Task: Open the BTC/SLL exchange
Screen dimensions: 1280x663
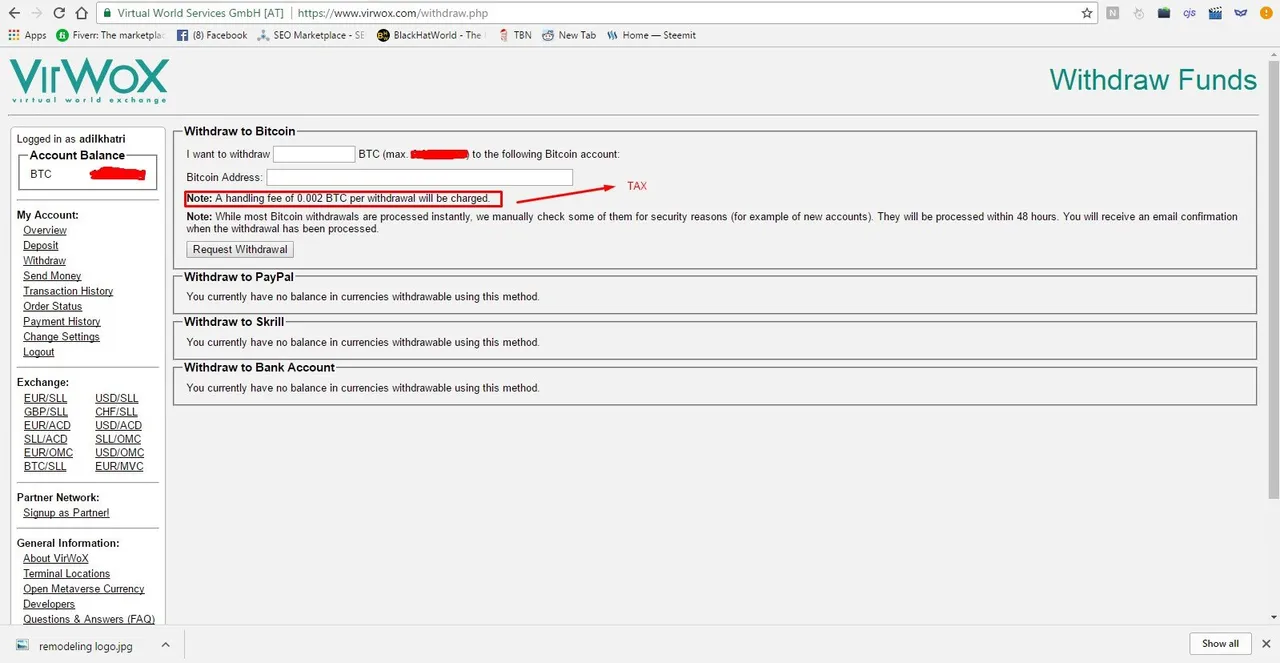Action: point(45,466)
